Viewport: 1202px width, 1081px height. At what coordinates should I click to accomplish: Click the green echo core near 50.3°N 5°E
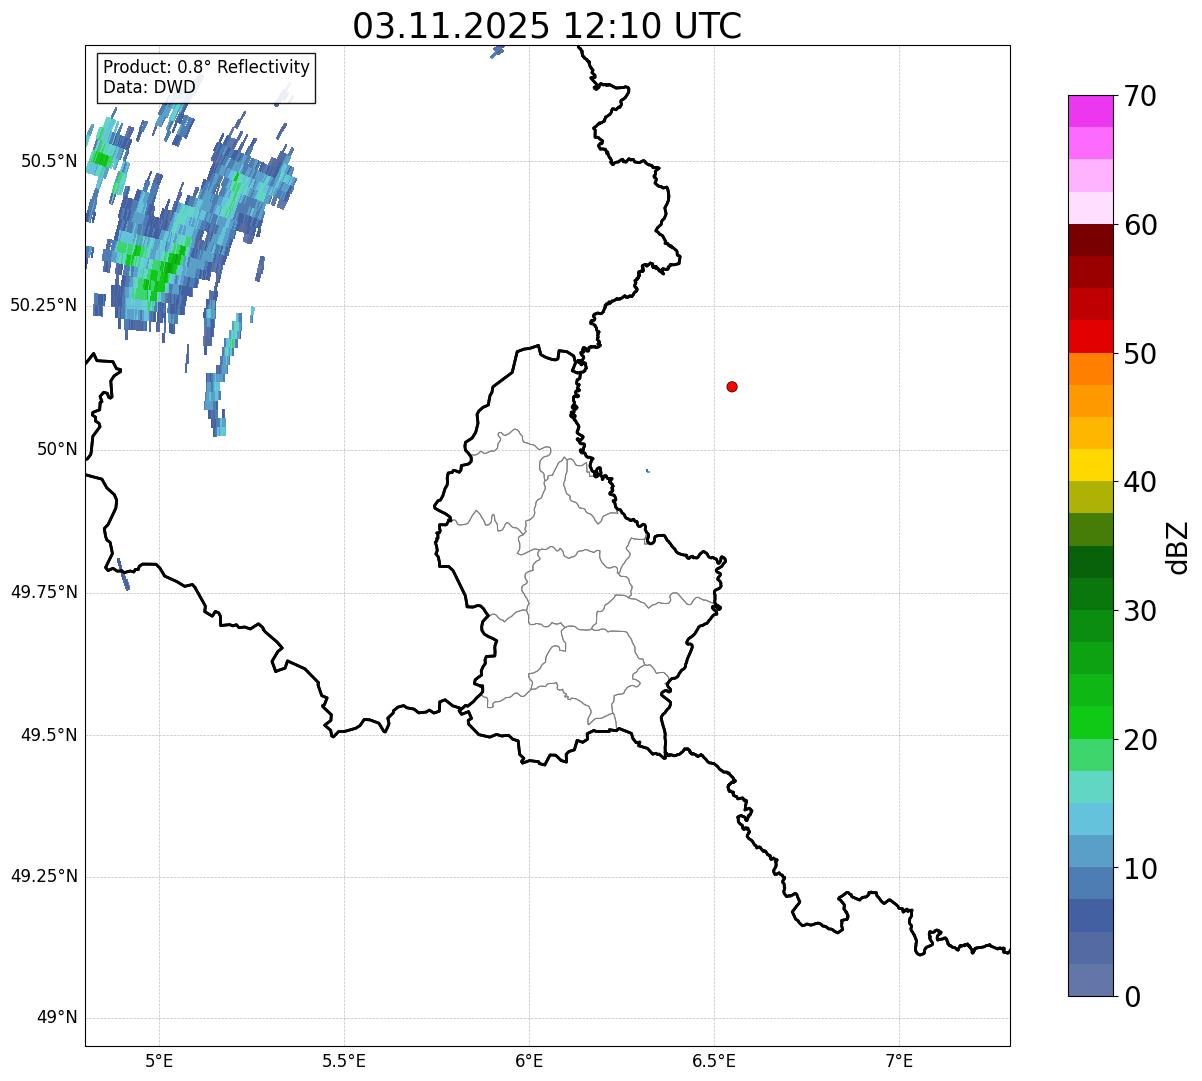tap(159, 274)
